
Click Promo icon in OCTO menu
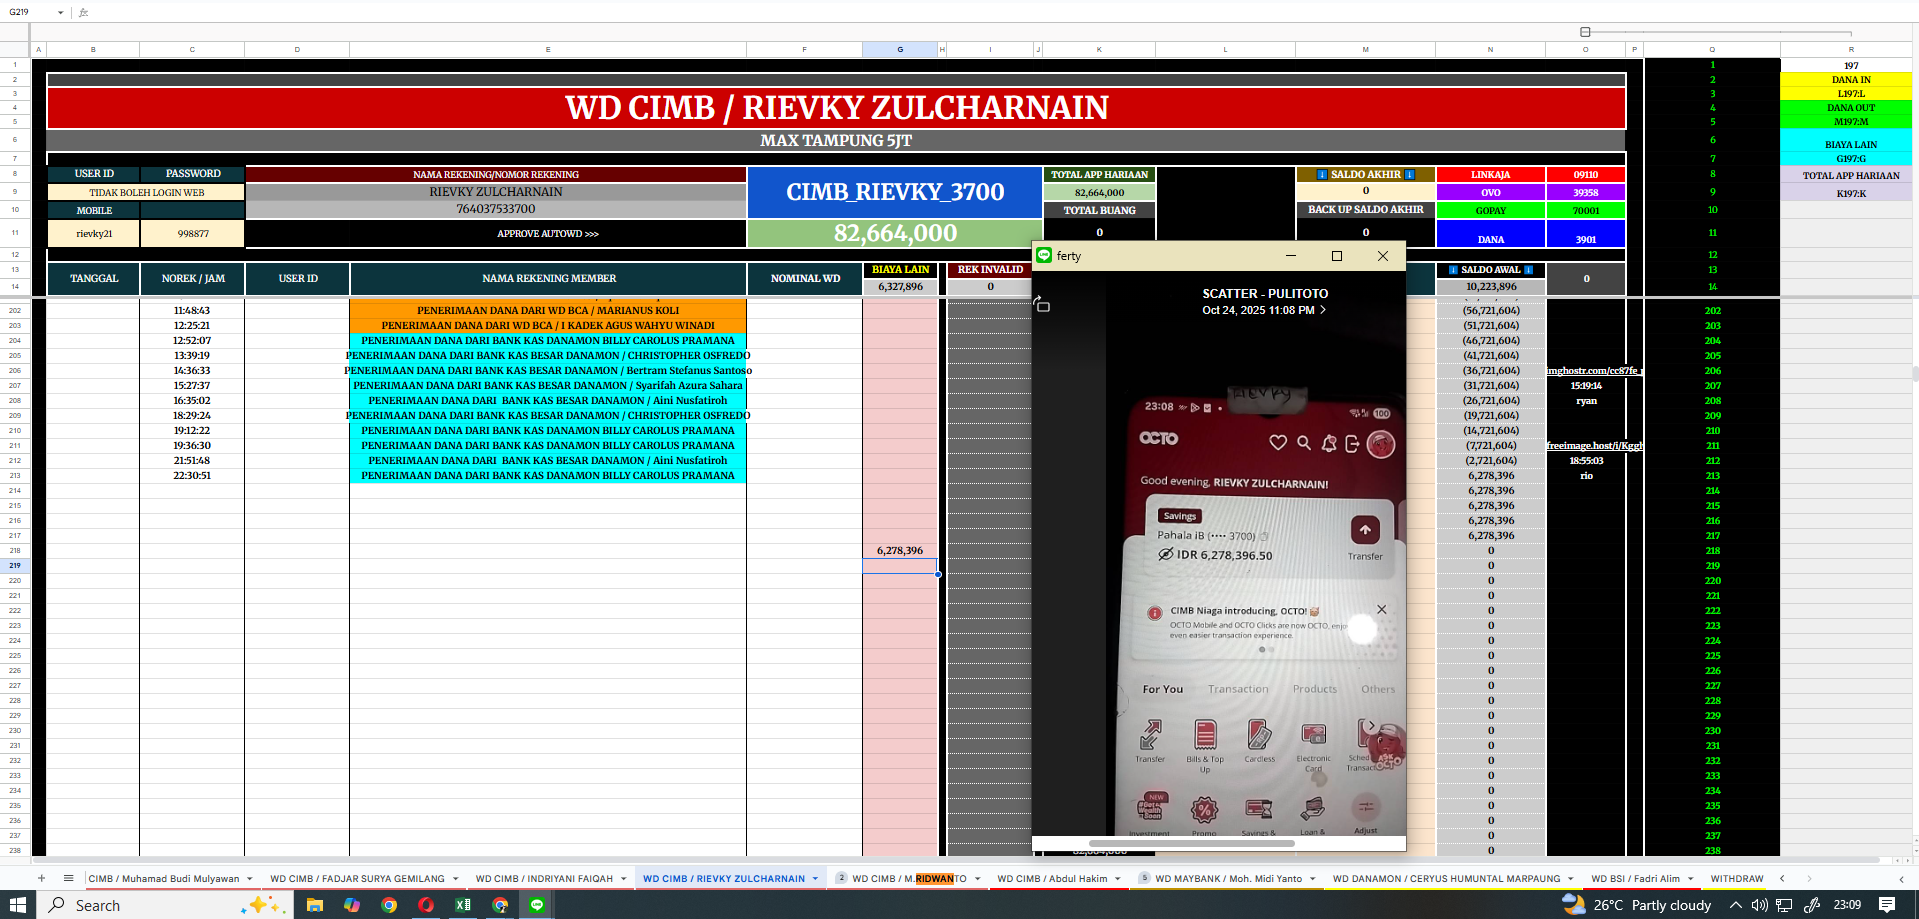coord(1204,809)
